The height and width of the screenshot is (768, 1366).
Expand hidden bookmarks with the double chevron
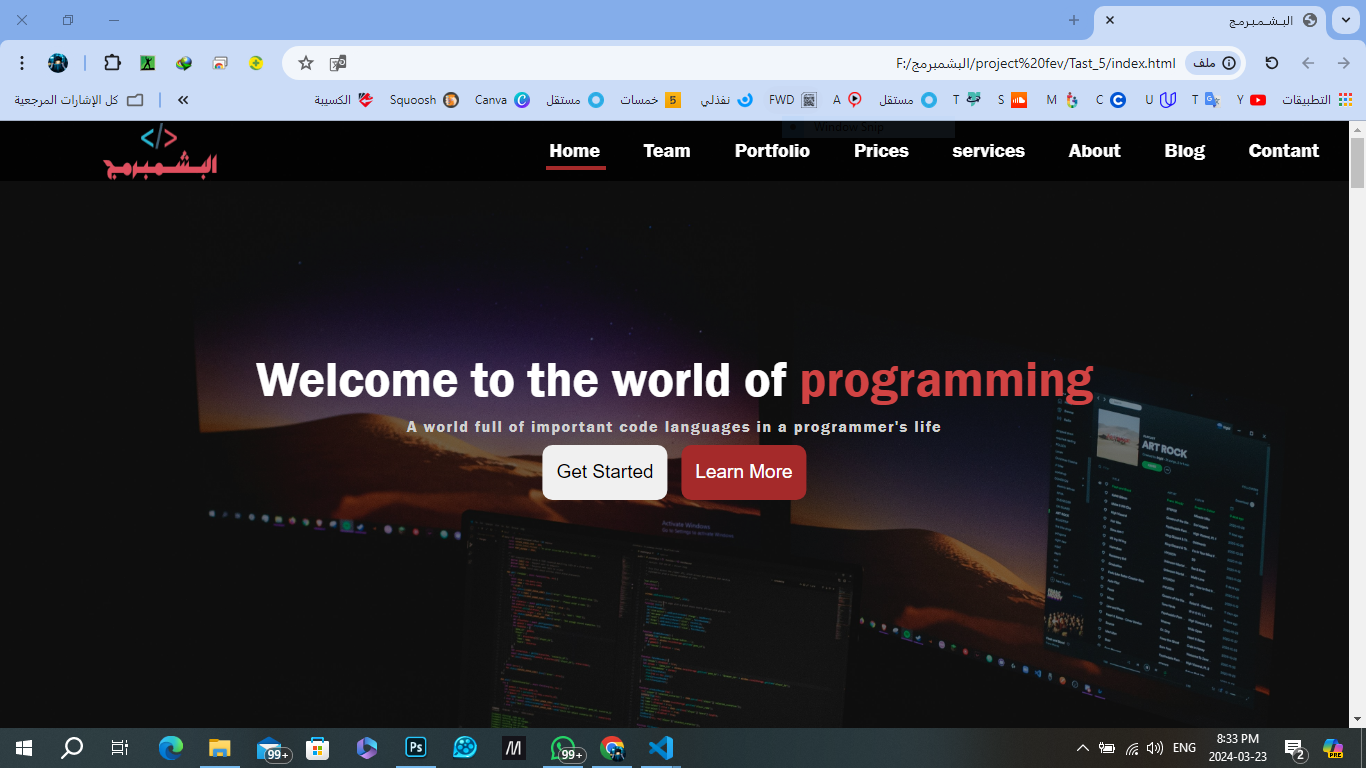tap(183, 100)
